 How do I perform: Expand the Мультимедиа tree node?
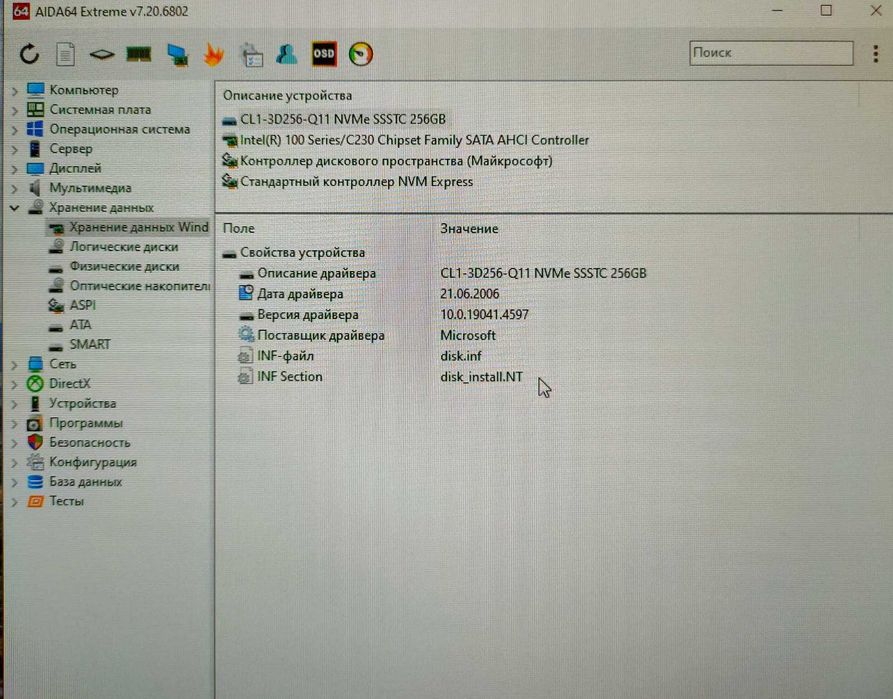click(x=15, y=189)
